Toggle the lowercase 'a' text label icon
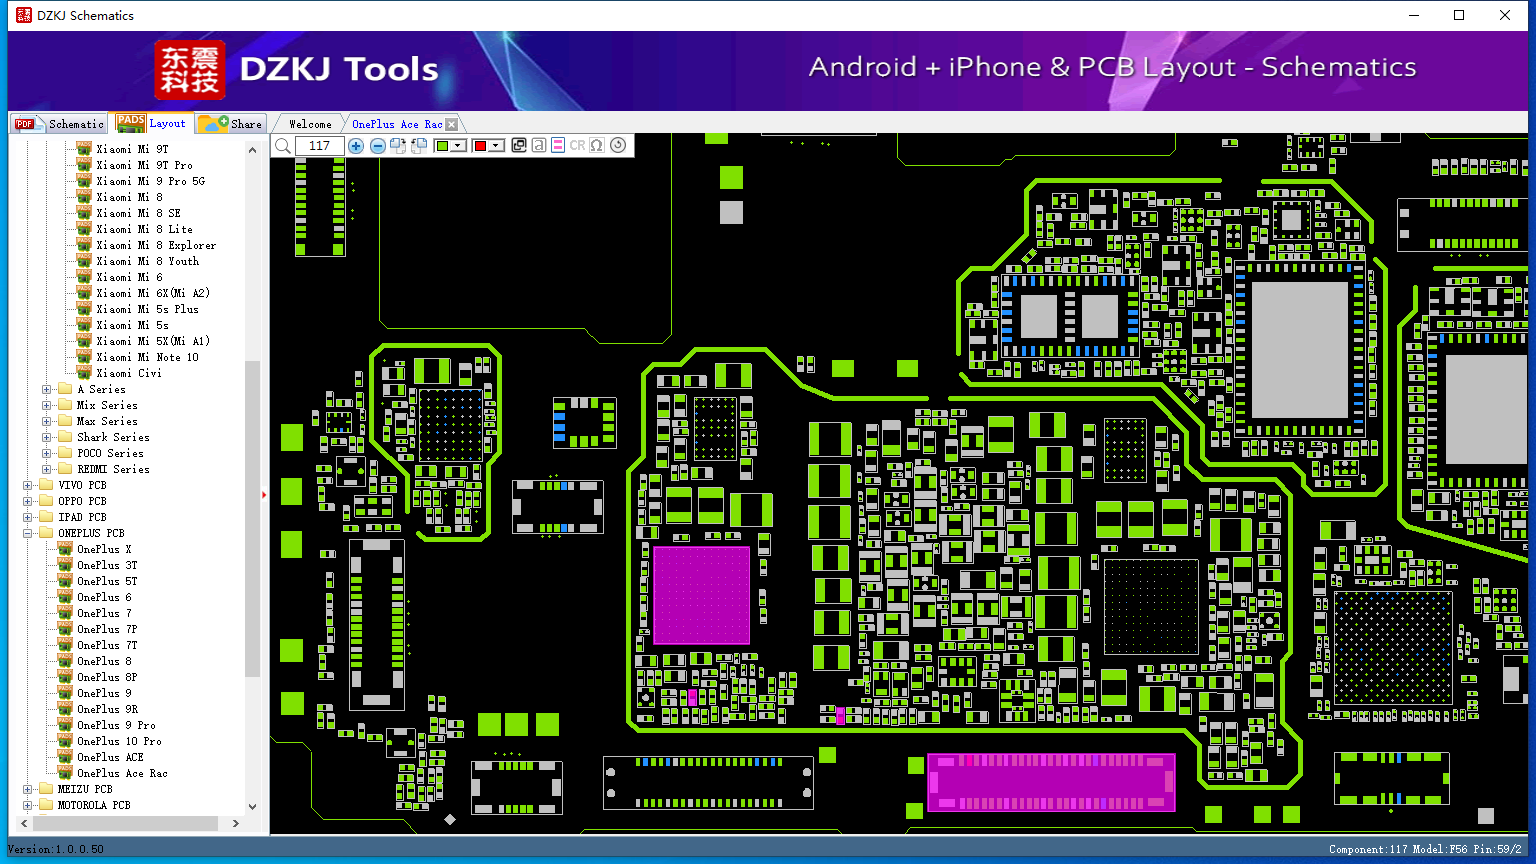This screenshot has height=864, width=1536. click(539, 146)
